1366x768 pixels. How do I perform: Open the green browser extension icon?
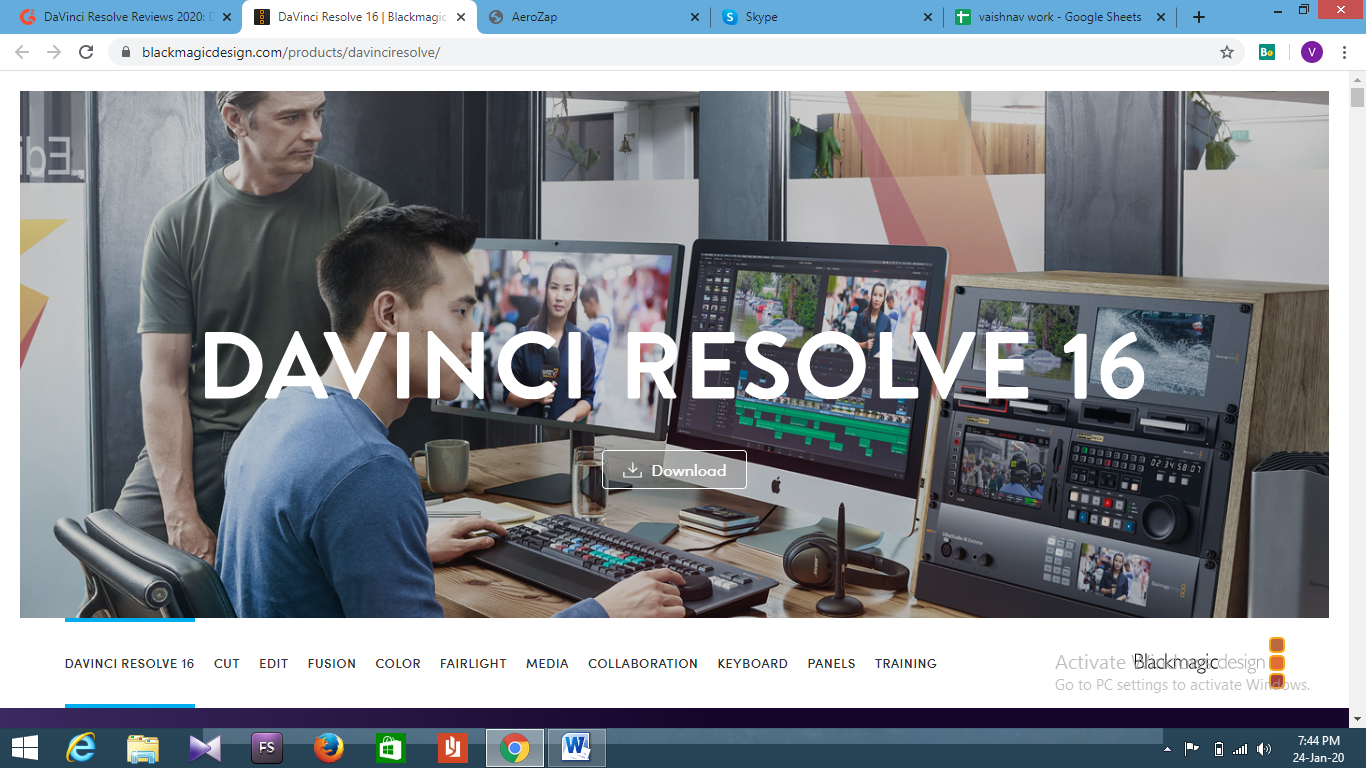(x=1267, y=52)
